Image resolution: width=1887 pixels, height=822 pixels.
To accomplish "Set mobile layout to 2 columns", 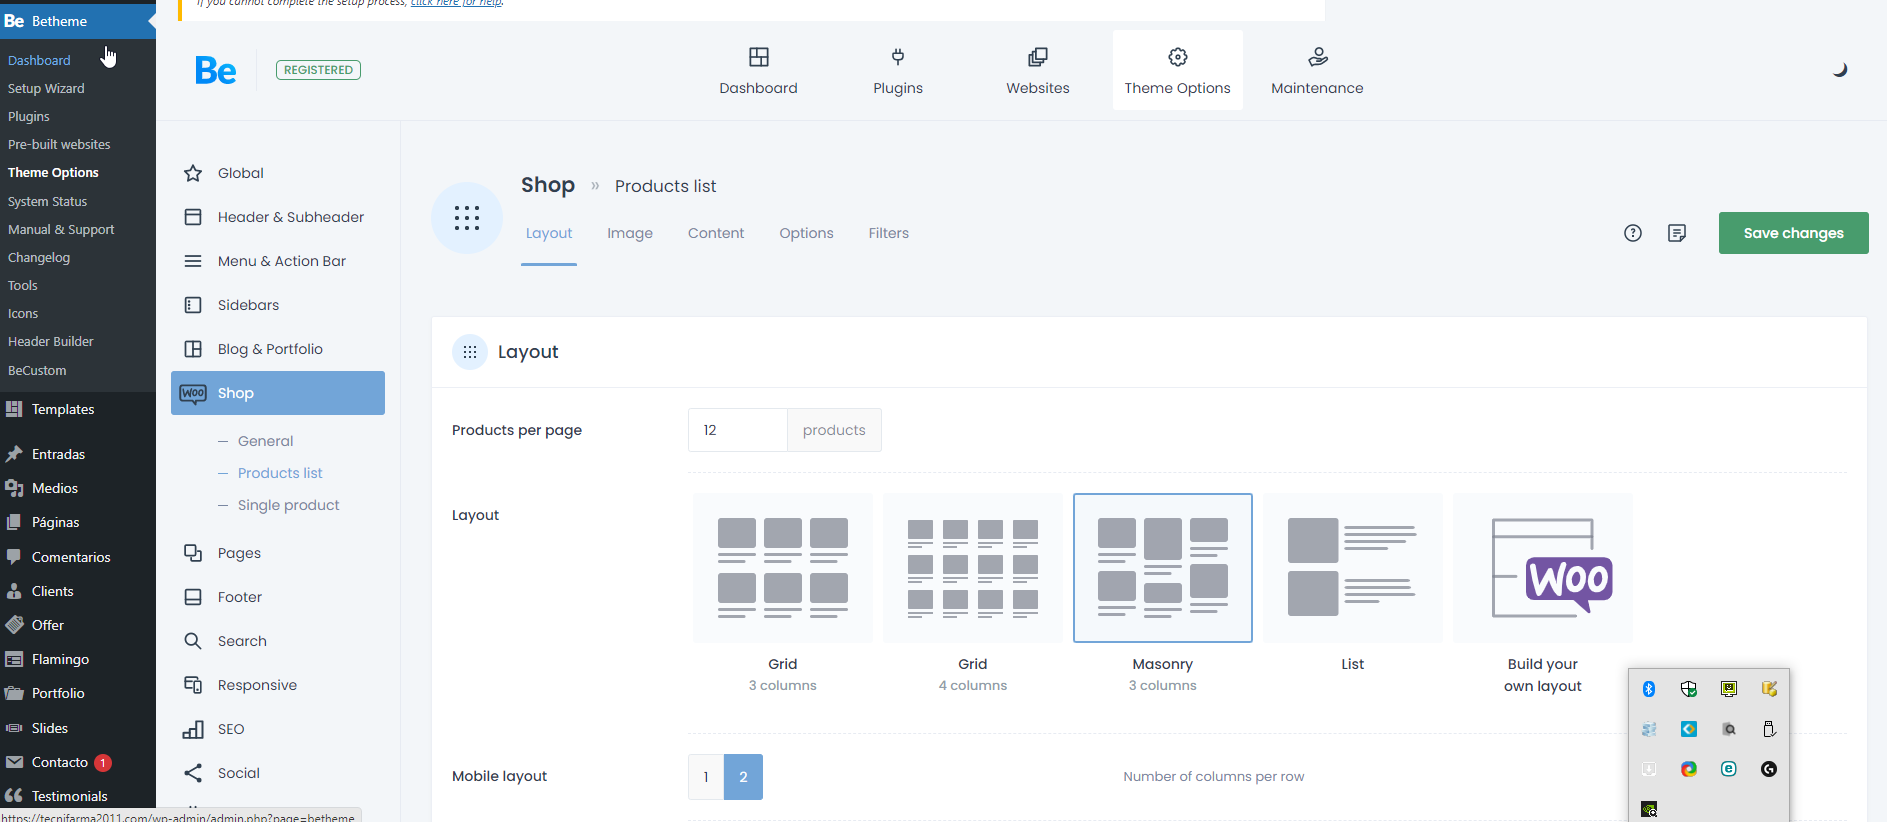I will (743, 777).
